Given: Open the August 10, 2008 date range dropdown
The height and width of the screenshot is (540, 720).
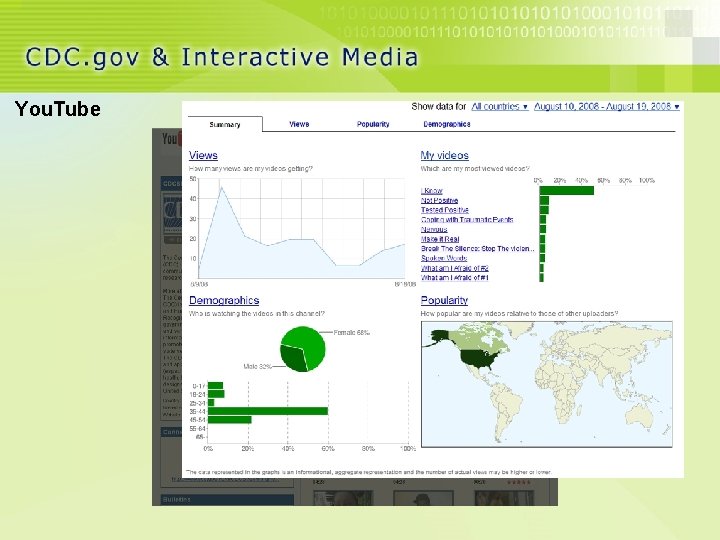Looking at the screenshot, I should (x=607, y=107).
